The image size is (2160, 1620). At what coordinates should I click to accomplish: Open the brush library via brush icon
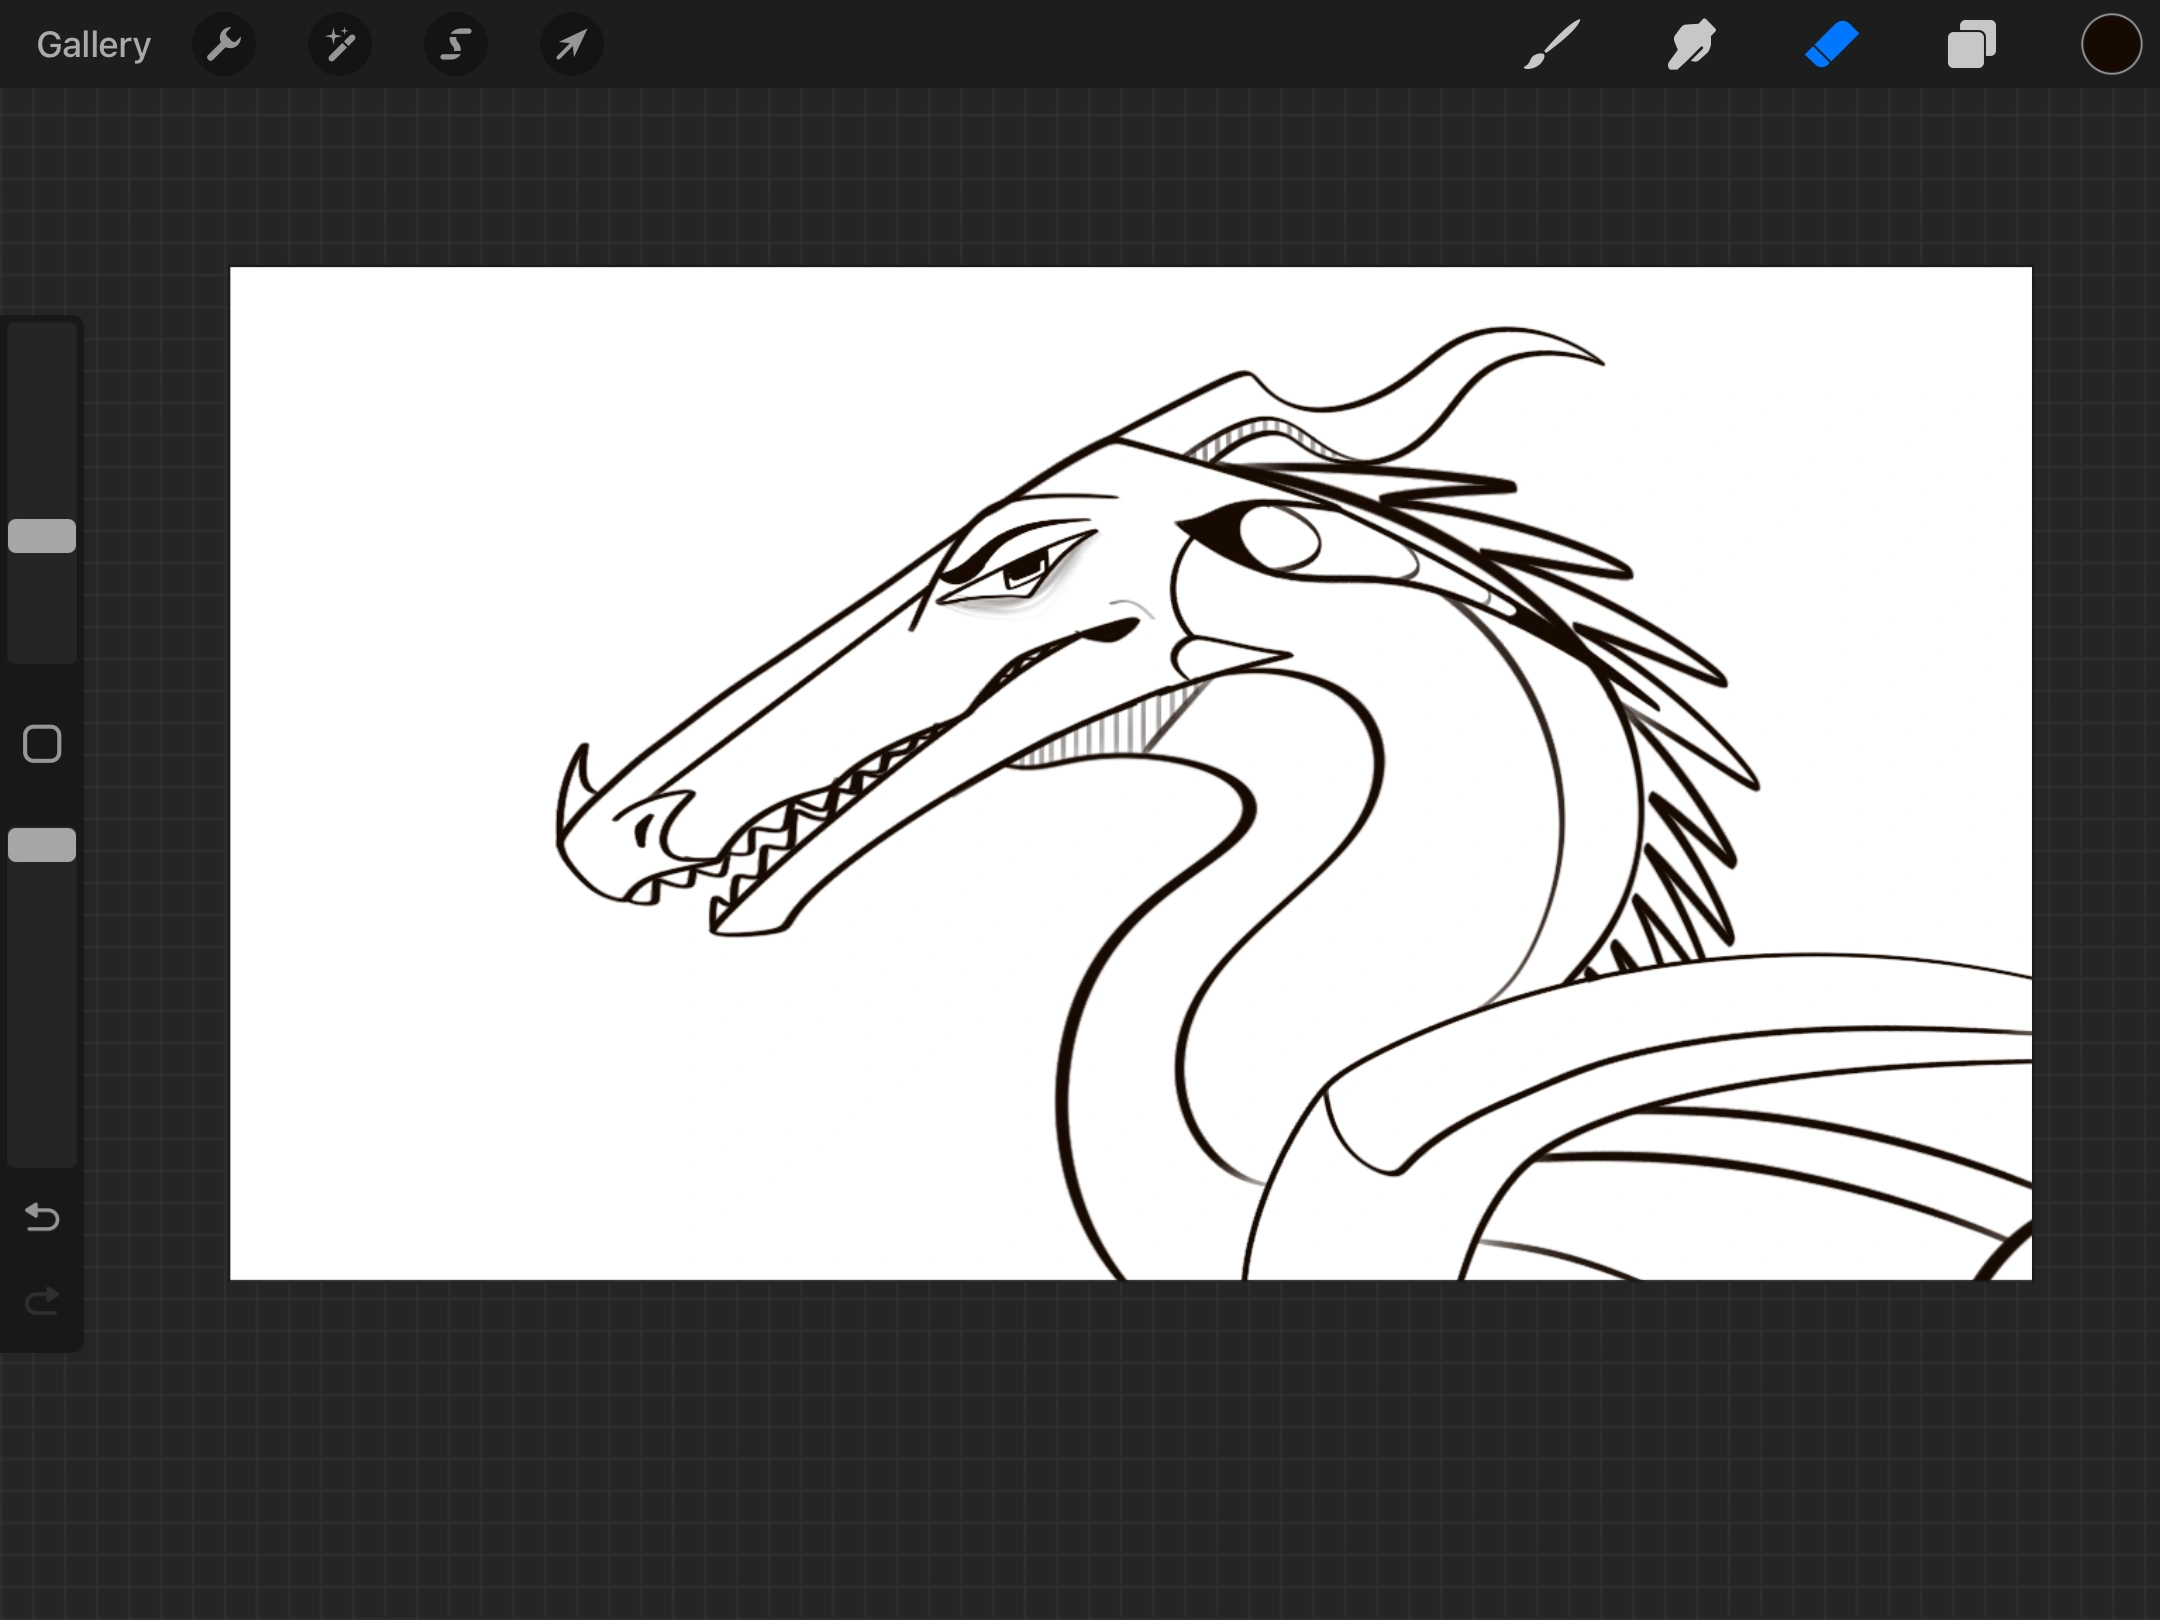coord(1551,44)
